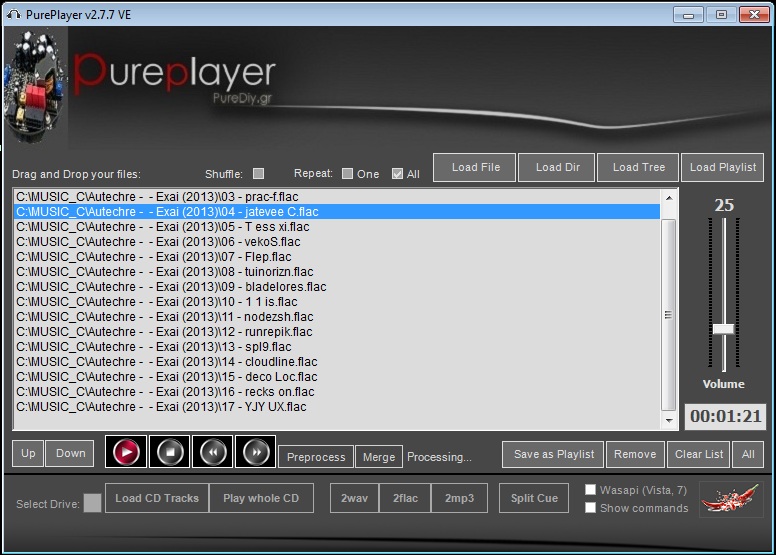Click the Split Cue button
Viewport: 776px width, 555px height.
pyautogui.click(x=534, y=498)
